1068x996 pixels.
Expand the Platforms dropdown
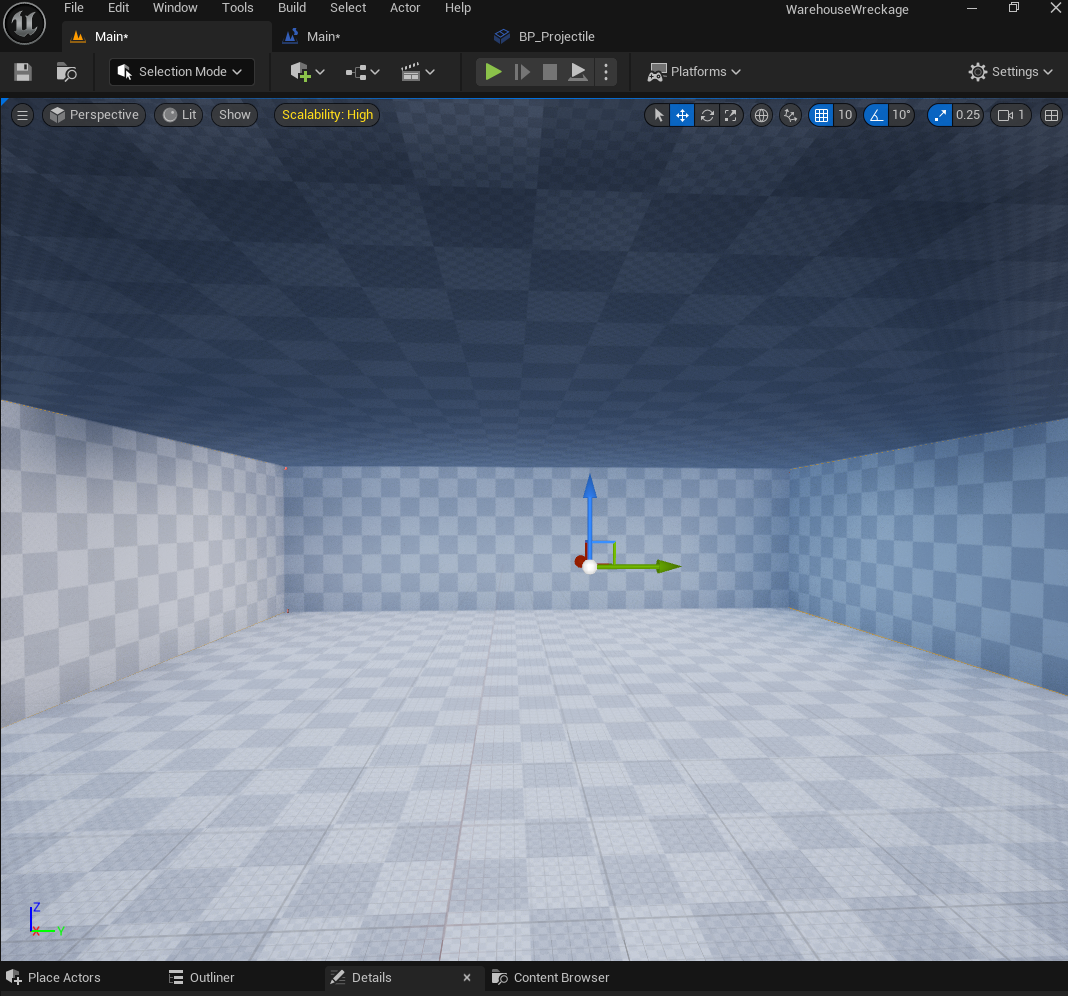tap(693, 72)
